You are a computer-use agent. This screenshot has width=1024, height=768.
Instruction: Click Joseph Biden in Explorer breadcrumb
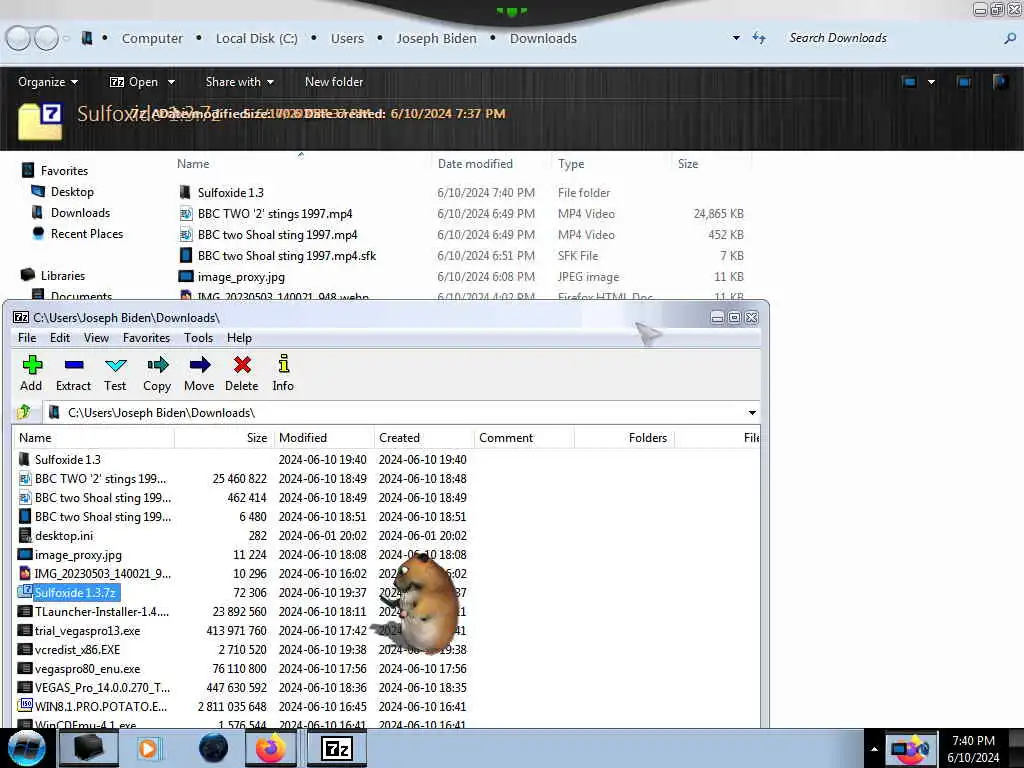(436, 39)
